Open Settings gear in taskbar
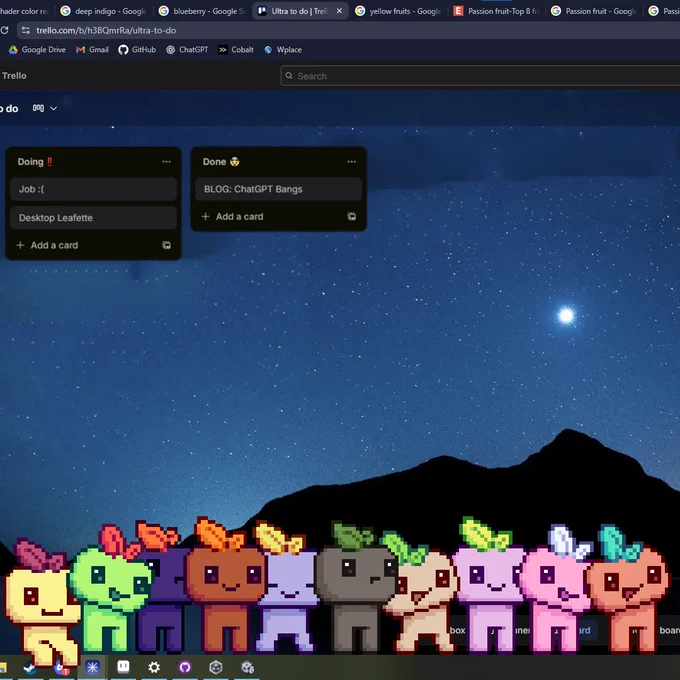The height and width of the screenshot is (680, 680). 154,667
